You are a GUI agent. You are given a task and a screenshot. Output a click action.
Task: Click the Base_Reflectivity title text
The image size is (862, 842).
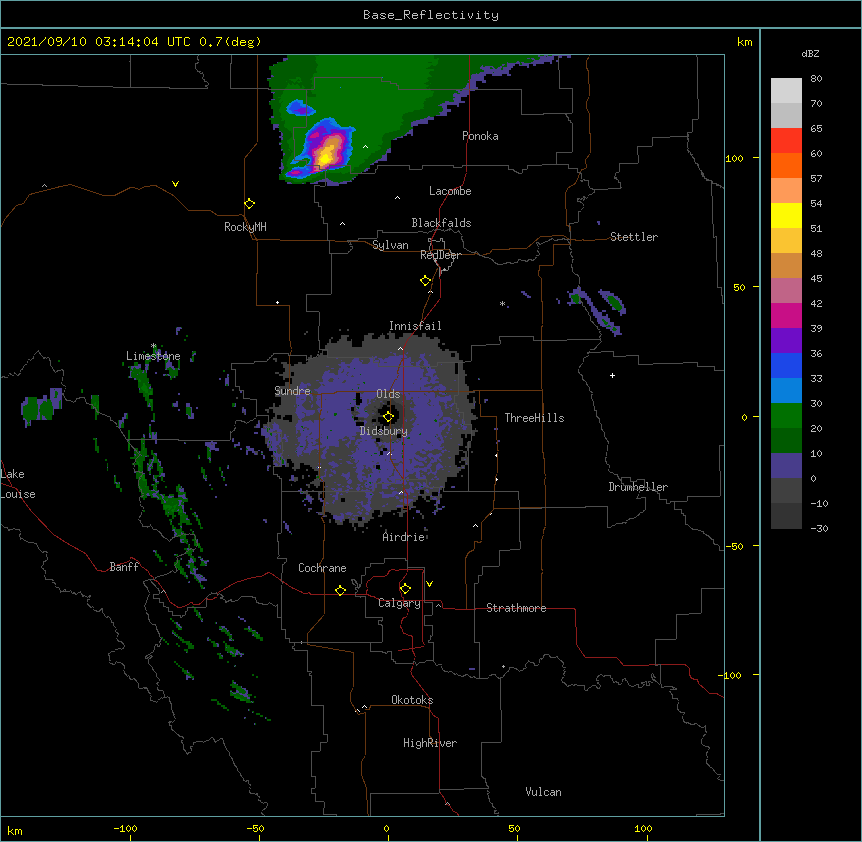(431, 15)
